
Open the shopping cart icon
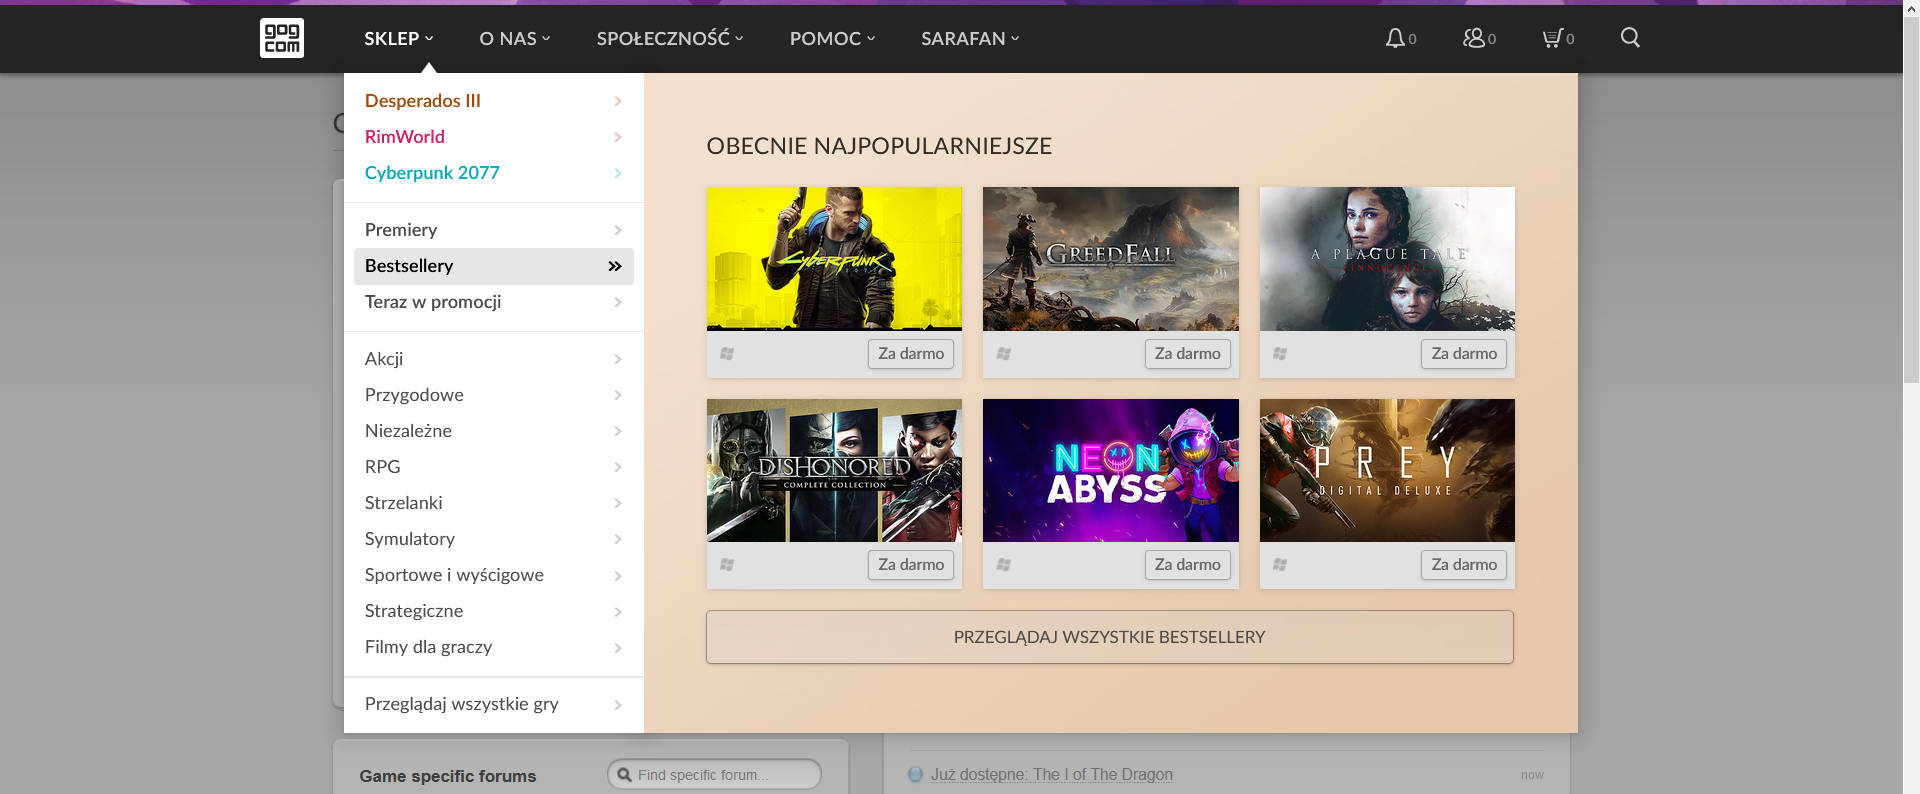pos(1552,38)
